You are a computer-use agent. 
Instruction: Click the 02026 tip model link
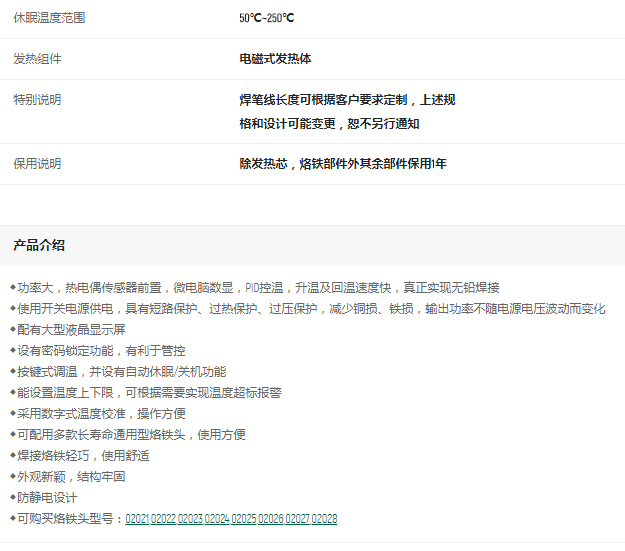[x=271, y=519]
